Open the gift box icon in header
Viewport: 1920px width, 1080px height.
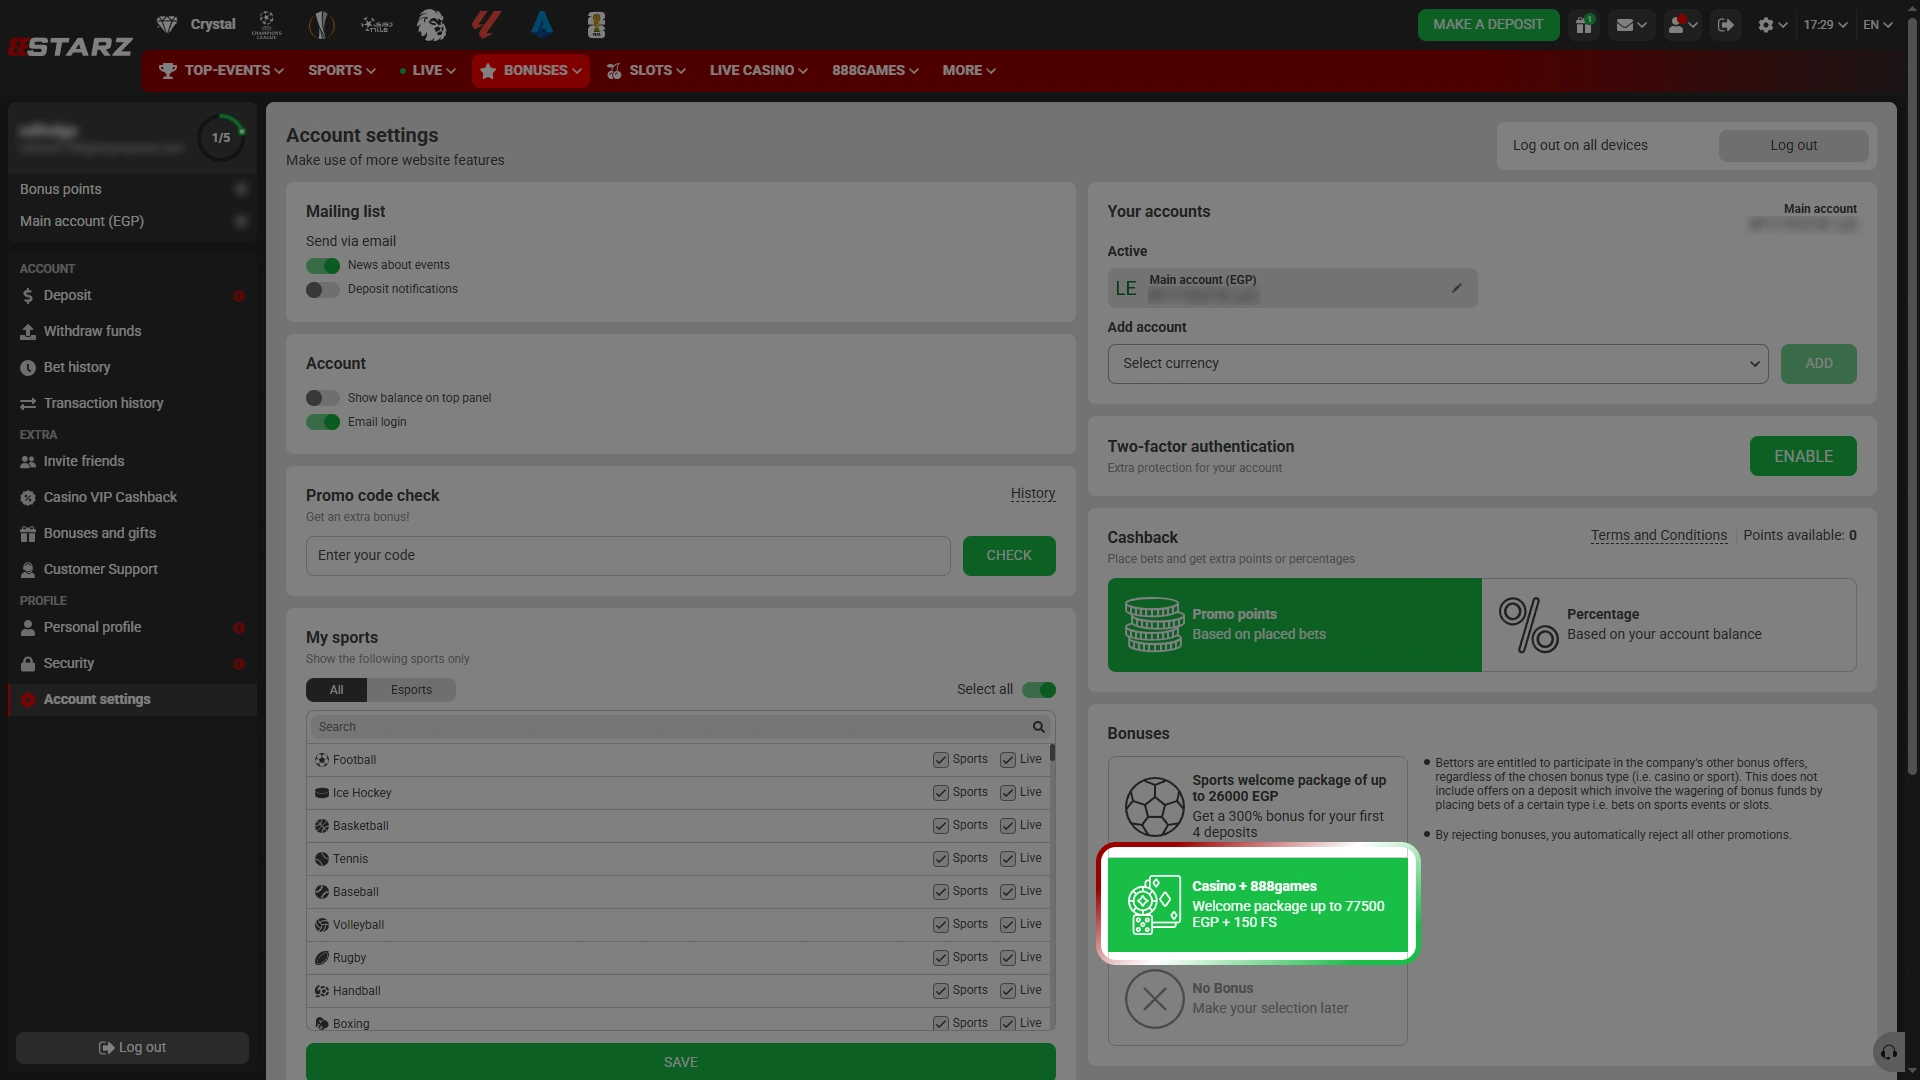point(1584,25)
